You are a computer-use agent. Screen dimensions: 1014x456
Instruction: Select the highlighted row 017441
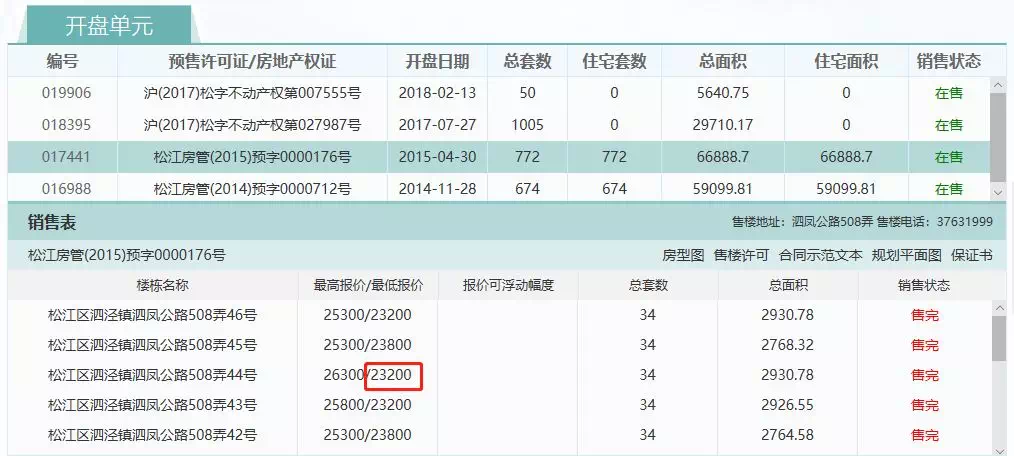66,157
